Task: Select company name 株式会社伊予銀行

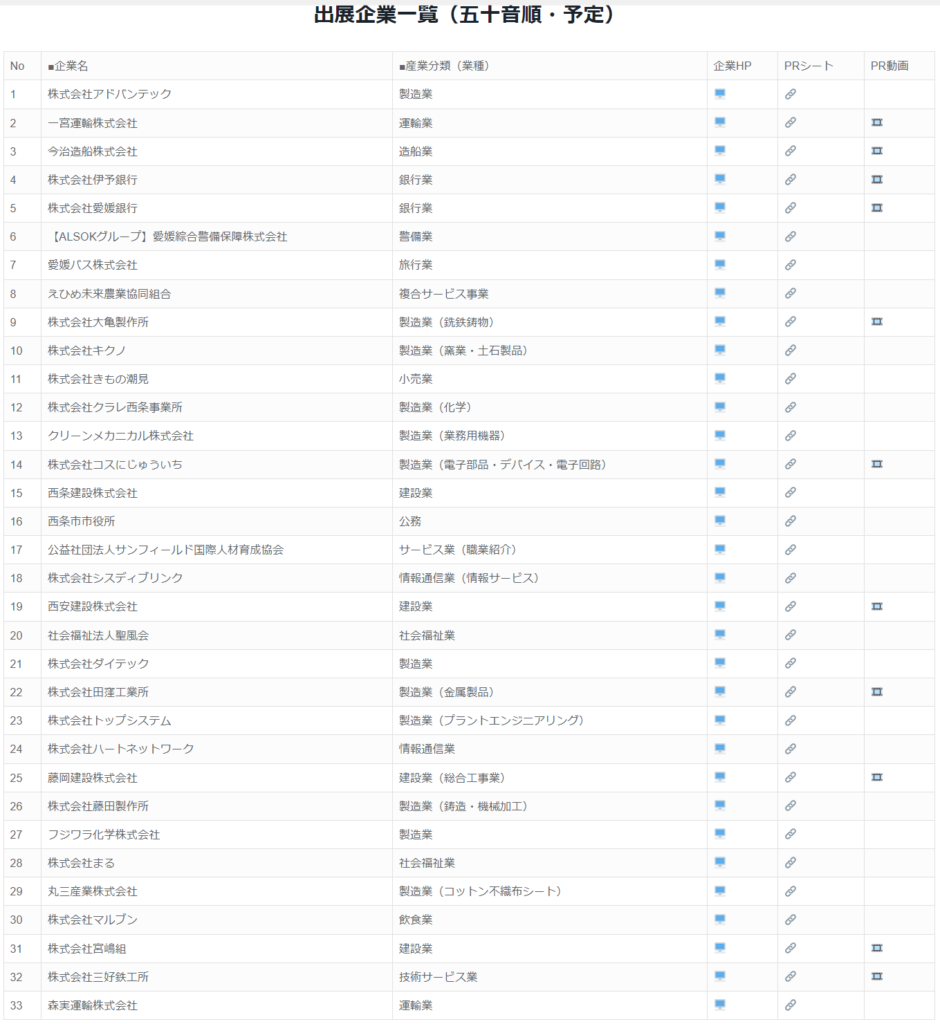Action: pyautogui.click(x=92, y=180)
